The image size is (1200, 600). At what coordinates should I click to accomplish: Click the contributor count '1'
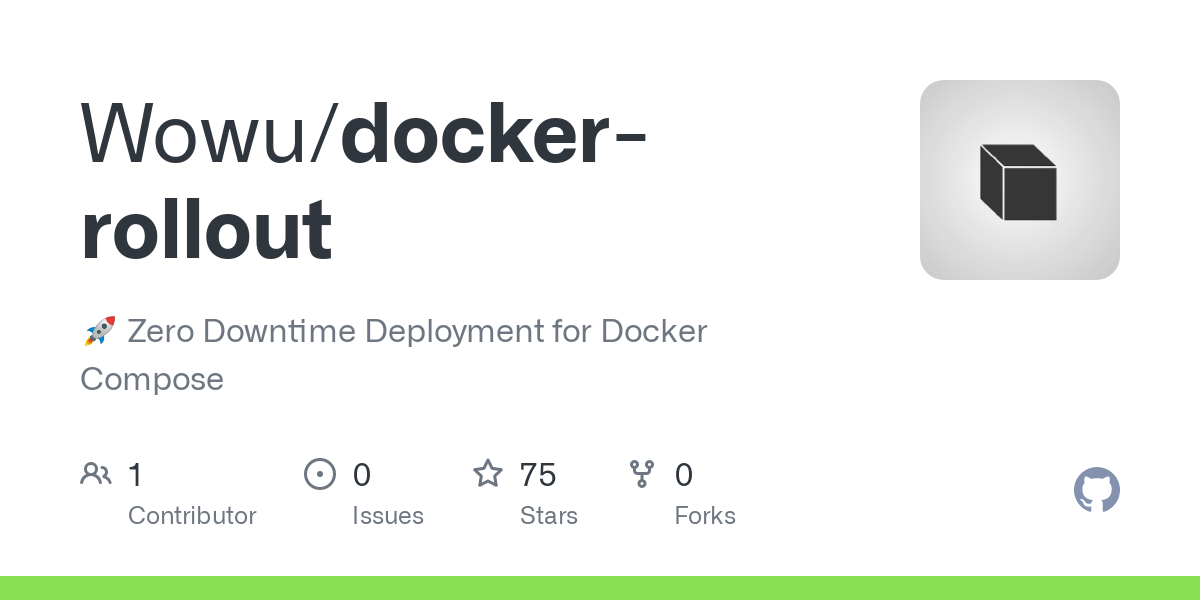click(135, 475)
